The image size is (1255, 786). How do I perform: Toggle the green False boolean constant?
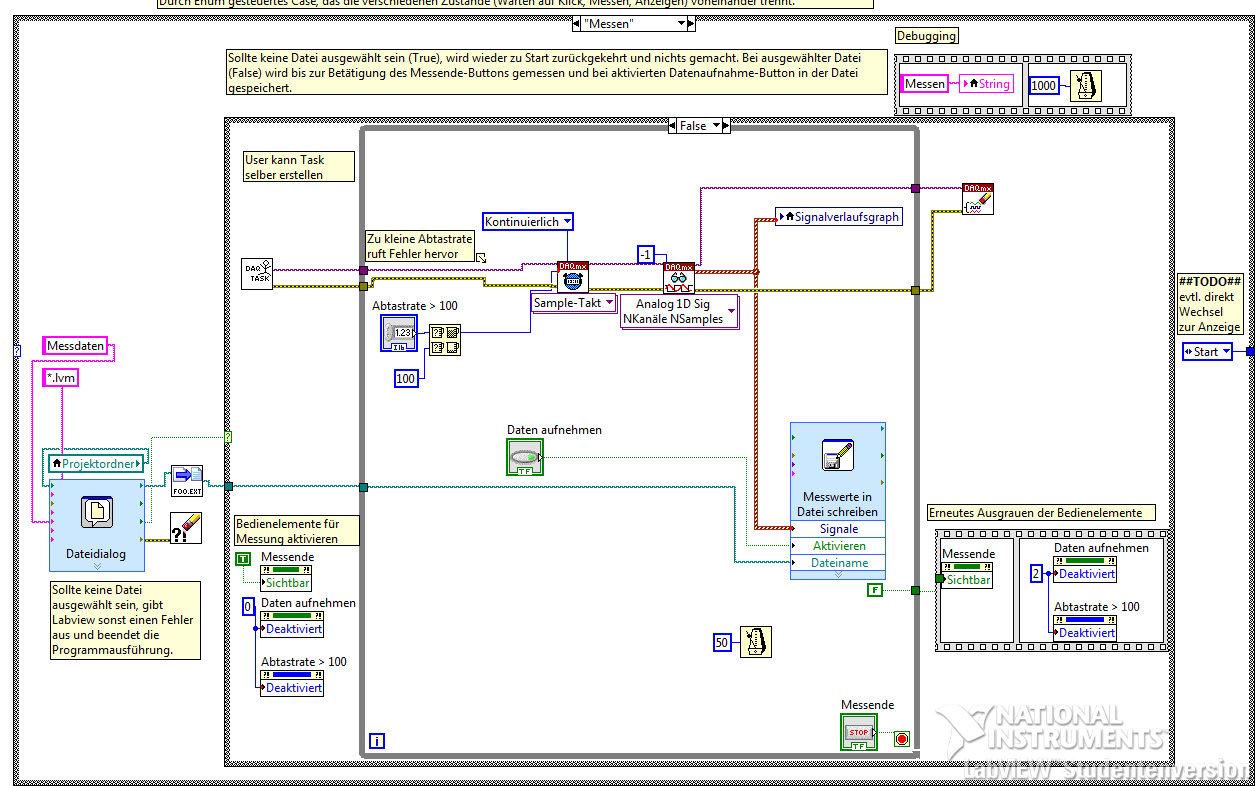pos(875,590)
